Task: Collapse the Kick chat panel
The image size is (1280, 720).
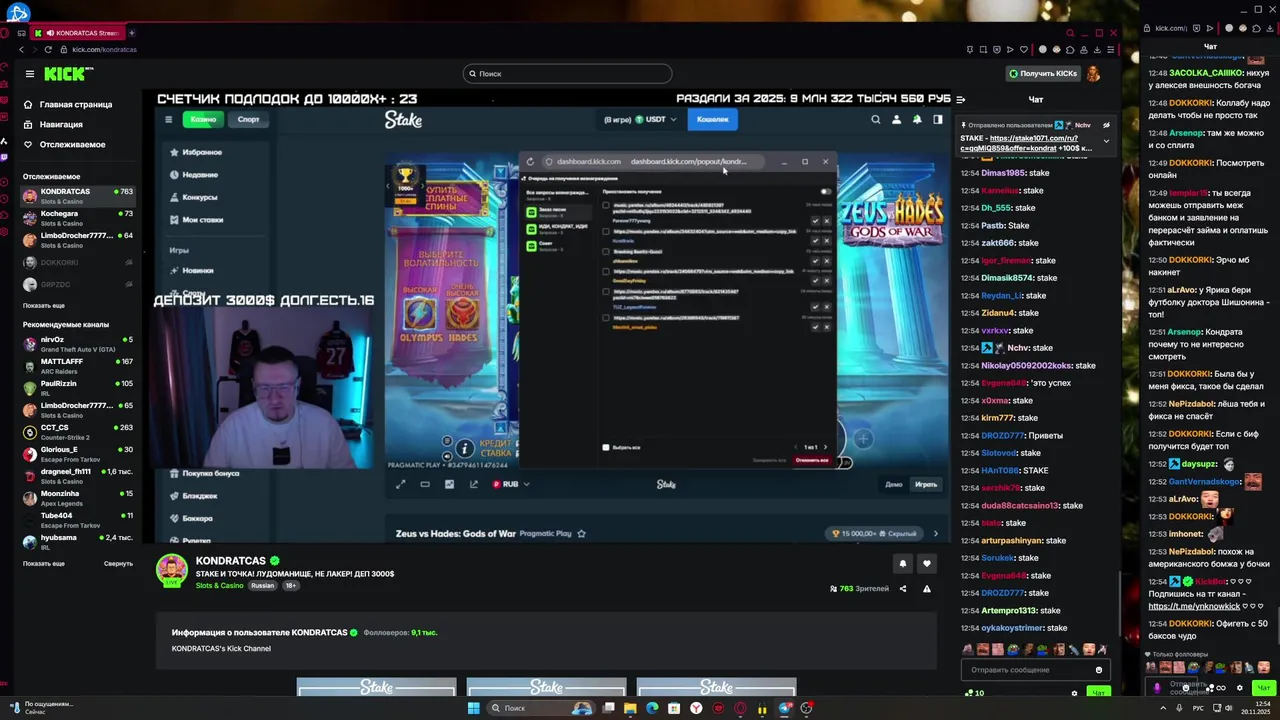Action: click(x=960, y=99)
